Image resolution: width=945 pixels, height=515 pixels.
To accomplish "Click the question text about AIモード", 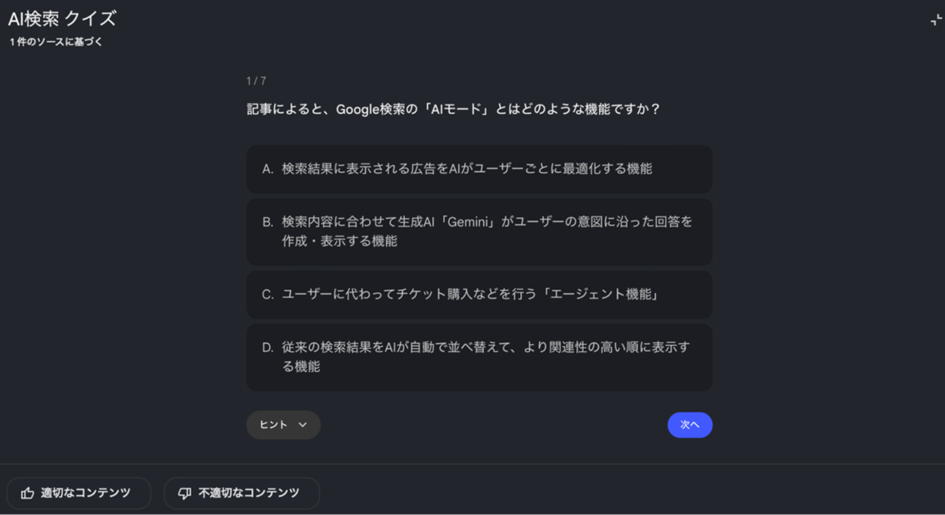I will [x=453, y=109].
